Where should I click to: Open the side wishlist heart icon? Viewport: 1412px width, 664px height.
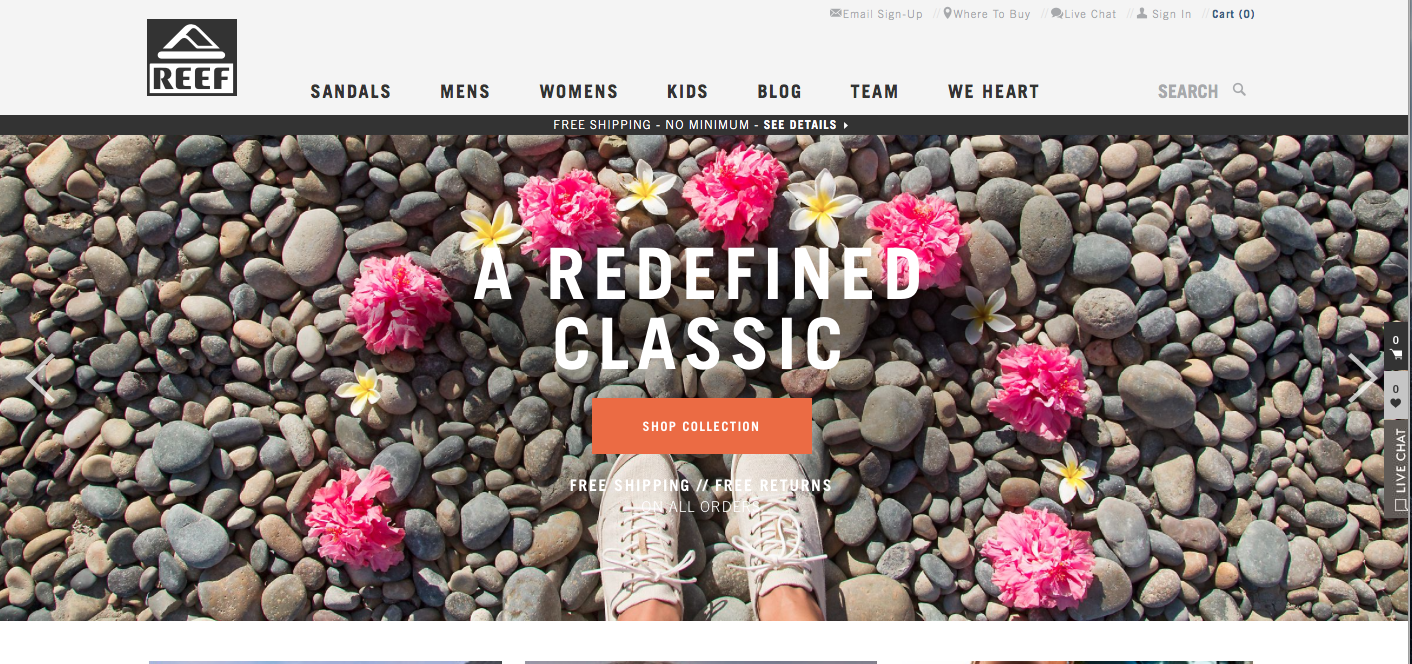click(1396, 396)
